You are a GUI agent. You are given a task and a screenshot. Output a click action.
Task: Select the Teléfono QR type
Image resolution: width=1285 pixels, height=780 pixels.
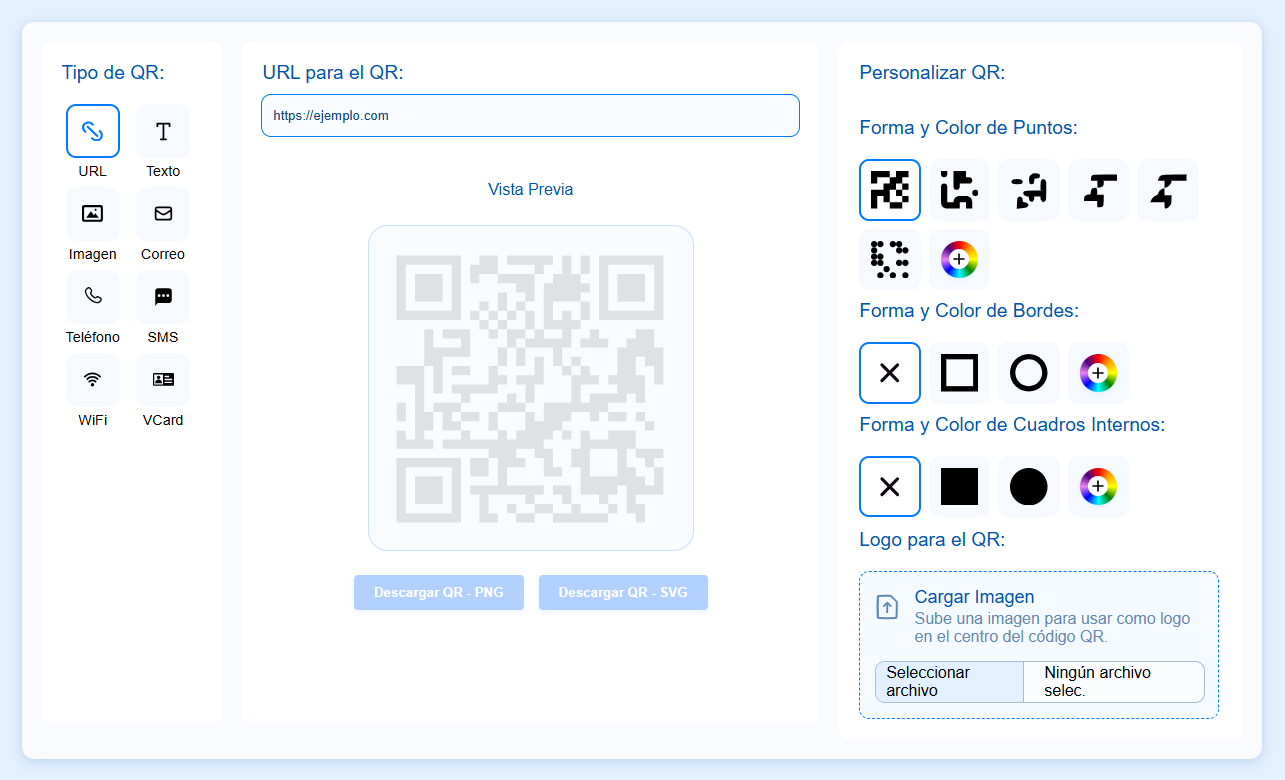[92, 297]
